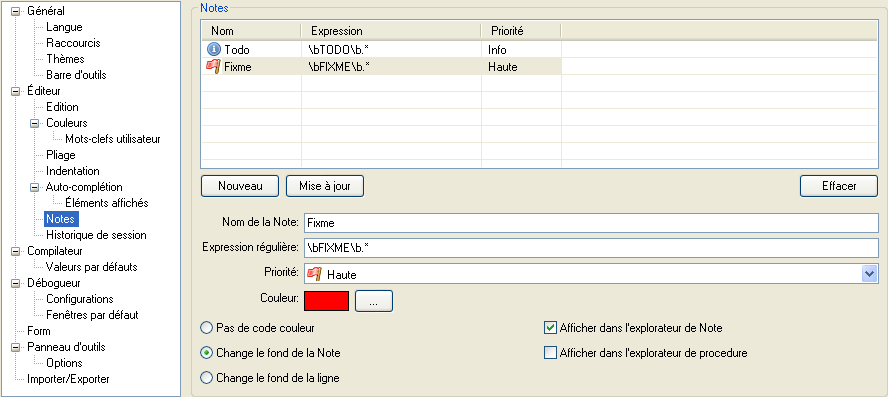Open the Barre d'outils settings page
Screen dimensions: 888x397
pyautogui.click(x=76, y=75)
